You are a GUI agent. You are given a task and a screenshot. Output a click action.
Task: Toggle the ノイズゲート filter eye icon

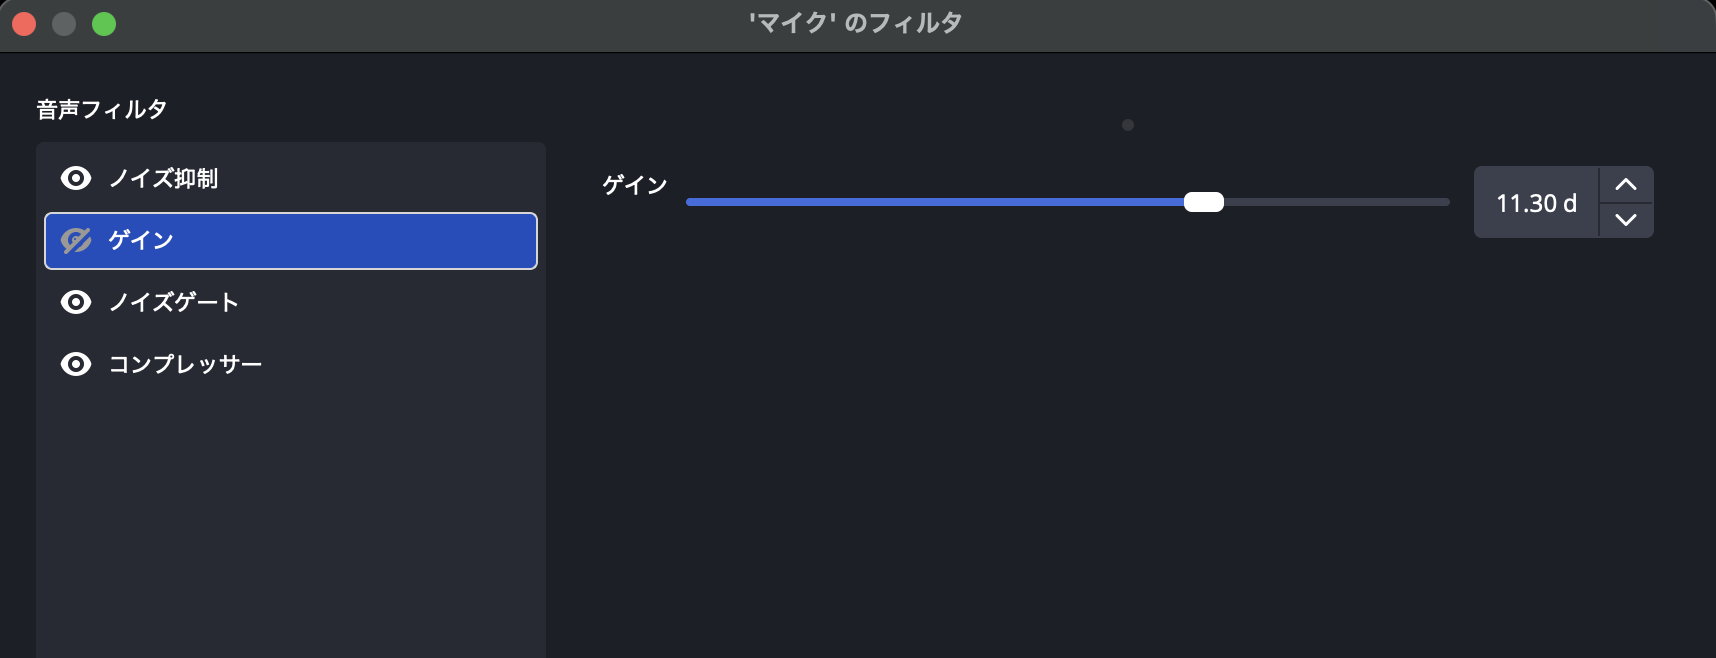76,302
